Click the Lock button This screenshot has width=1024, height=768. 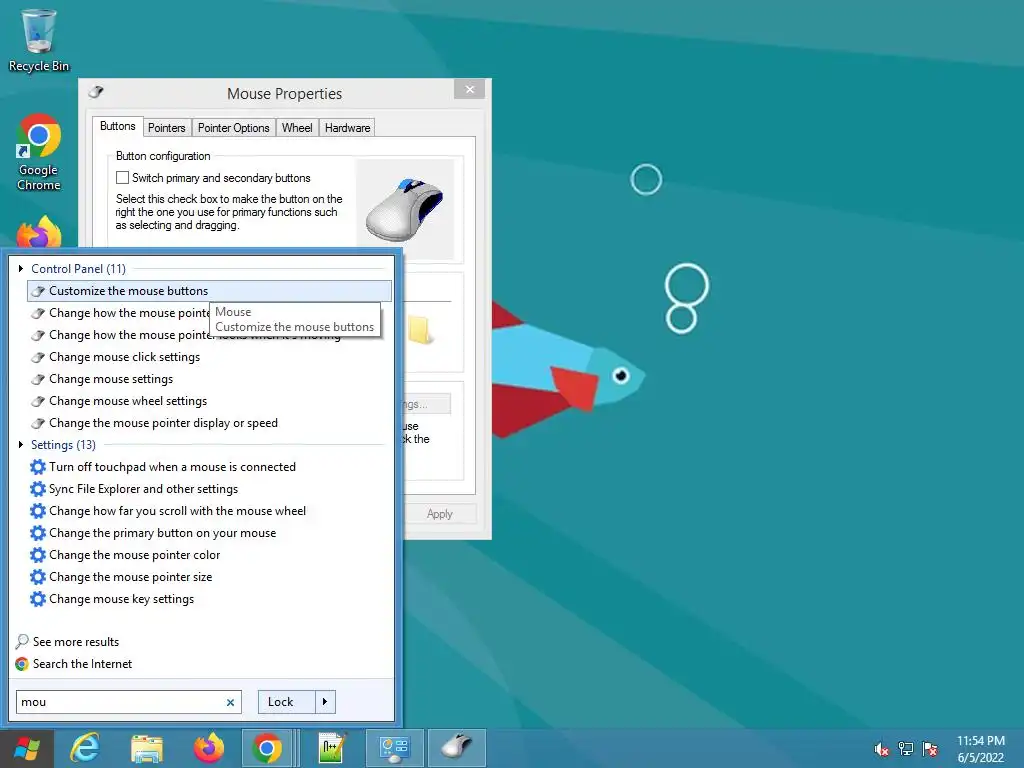(287, 702)
